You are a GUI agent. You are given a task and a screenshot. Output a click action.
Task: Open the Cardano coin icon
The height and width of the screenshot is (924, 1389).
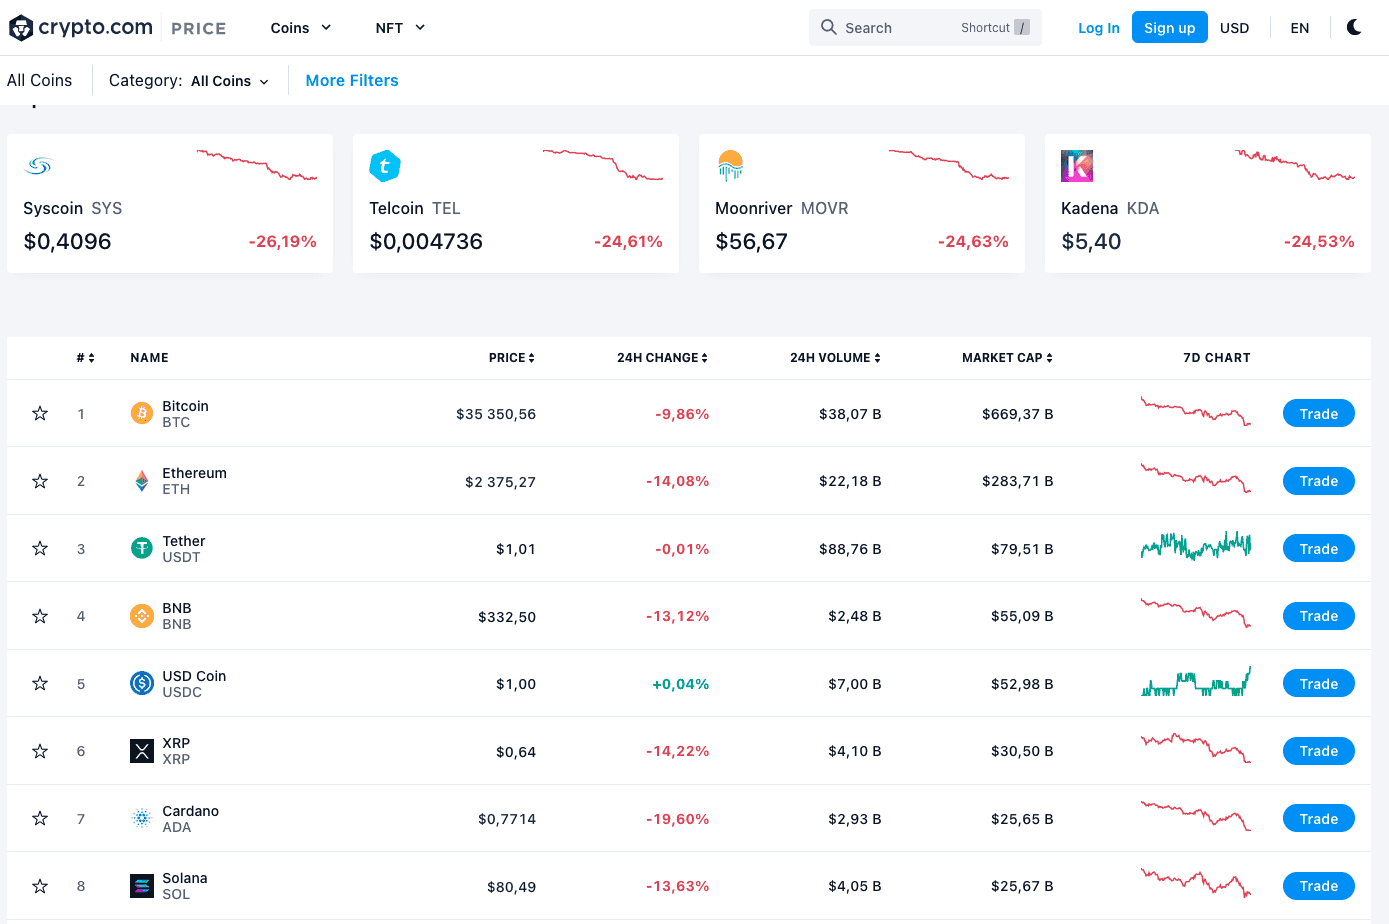pyautogui.click(x=142, y=818)
